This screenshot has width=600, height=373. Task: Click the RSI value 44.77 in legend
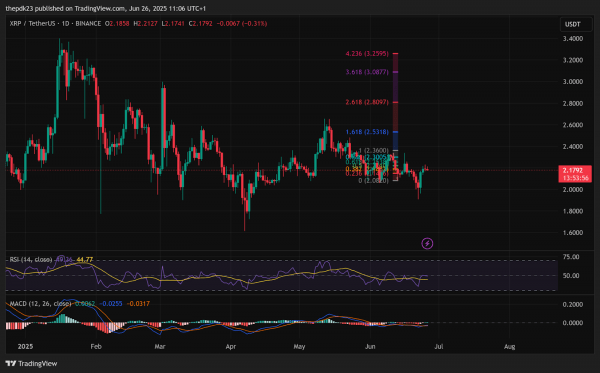point(85,260)
